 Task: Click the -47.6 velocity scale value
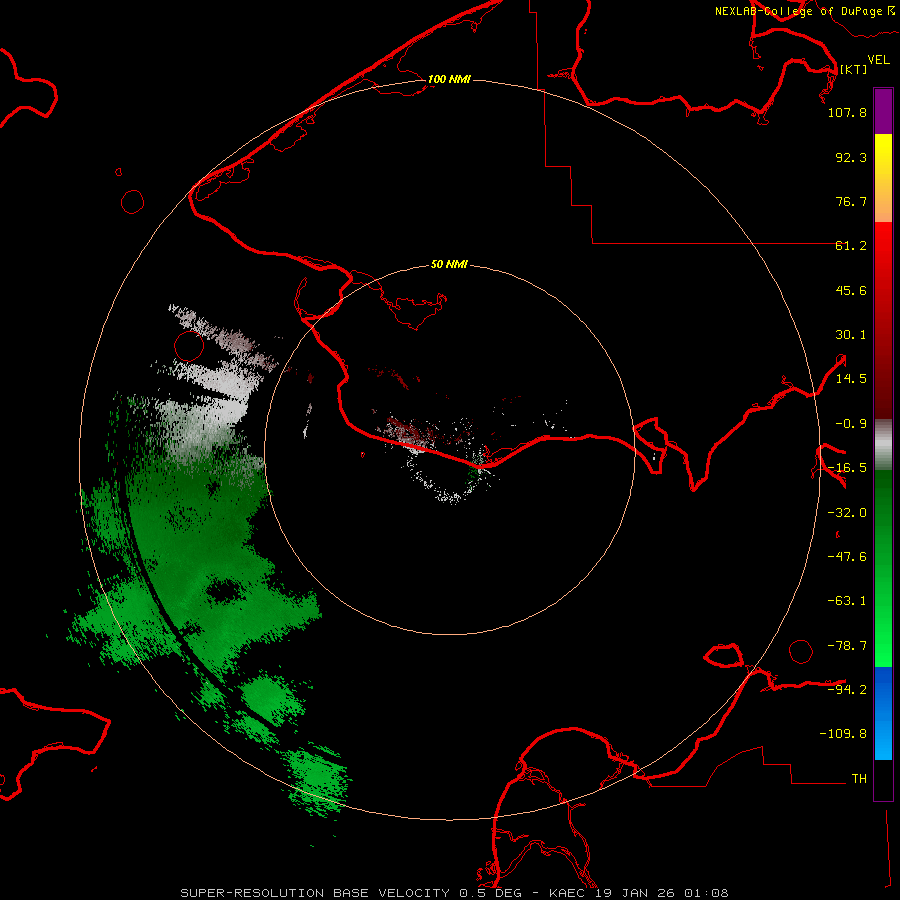(x=847, y=557)
